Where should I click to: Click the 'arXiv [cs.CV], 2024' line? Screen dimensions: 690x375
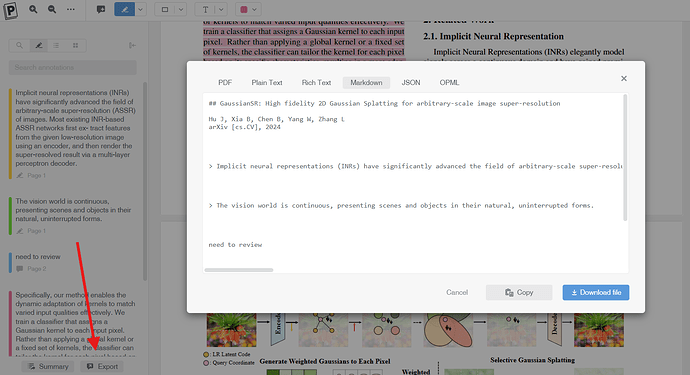pyautogui.click(x=244, y=127)
